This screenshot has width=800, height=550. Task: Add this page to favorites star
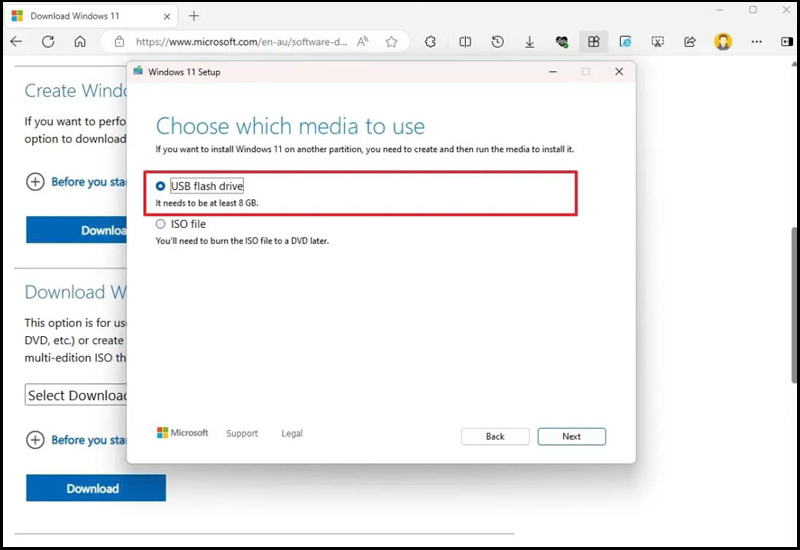pyautogui.click(x=391, y=42)
